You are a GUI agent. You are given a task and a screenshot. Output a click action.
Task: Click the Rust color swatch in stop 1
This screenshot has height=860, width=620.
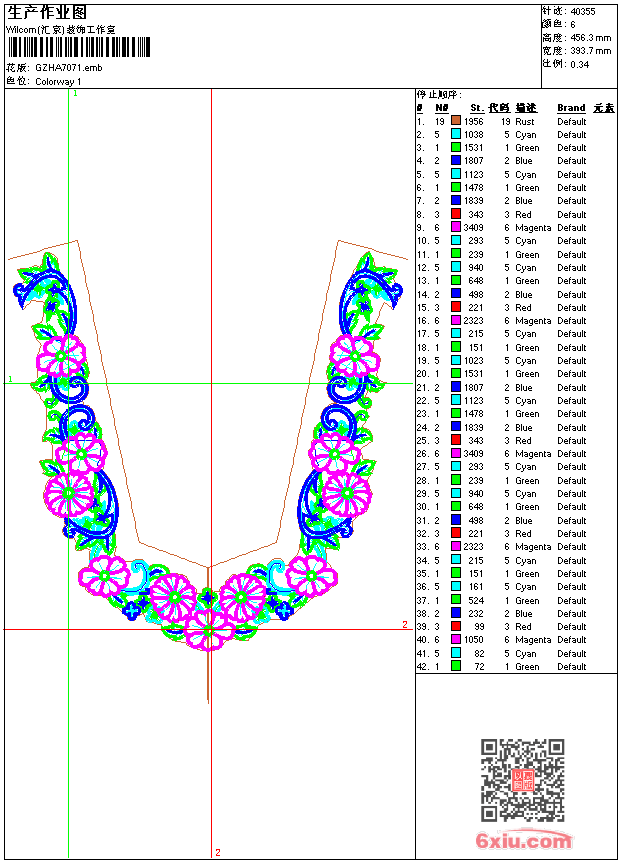[x=456, y=121]
